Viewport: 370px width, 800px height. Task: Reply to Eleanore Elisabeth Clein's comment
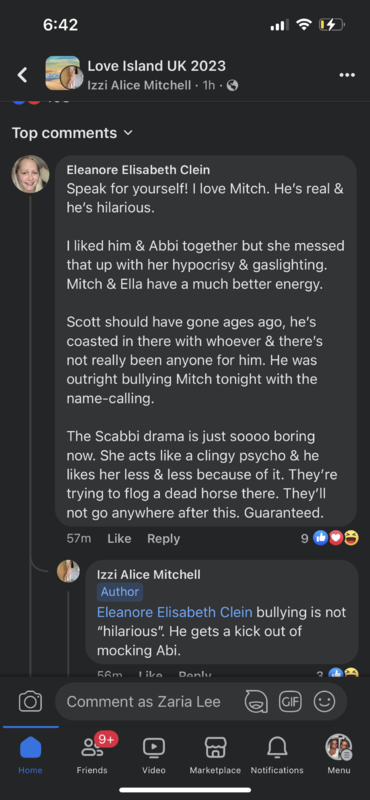click(163, 538)
